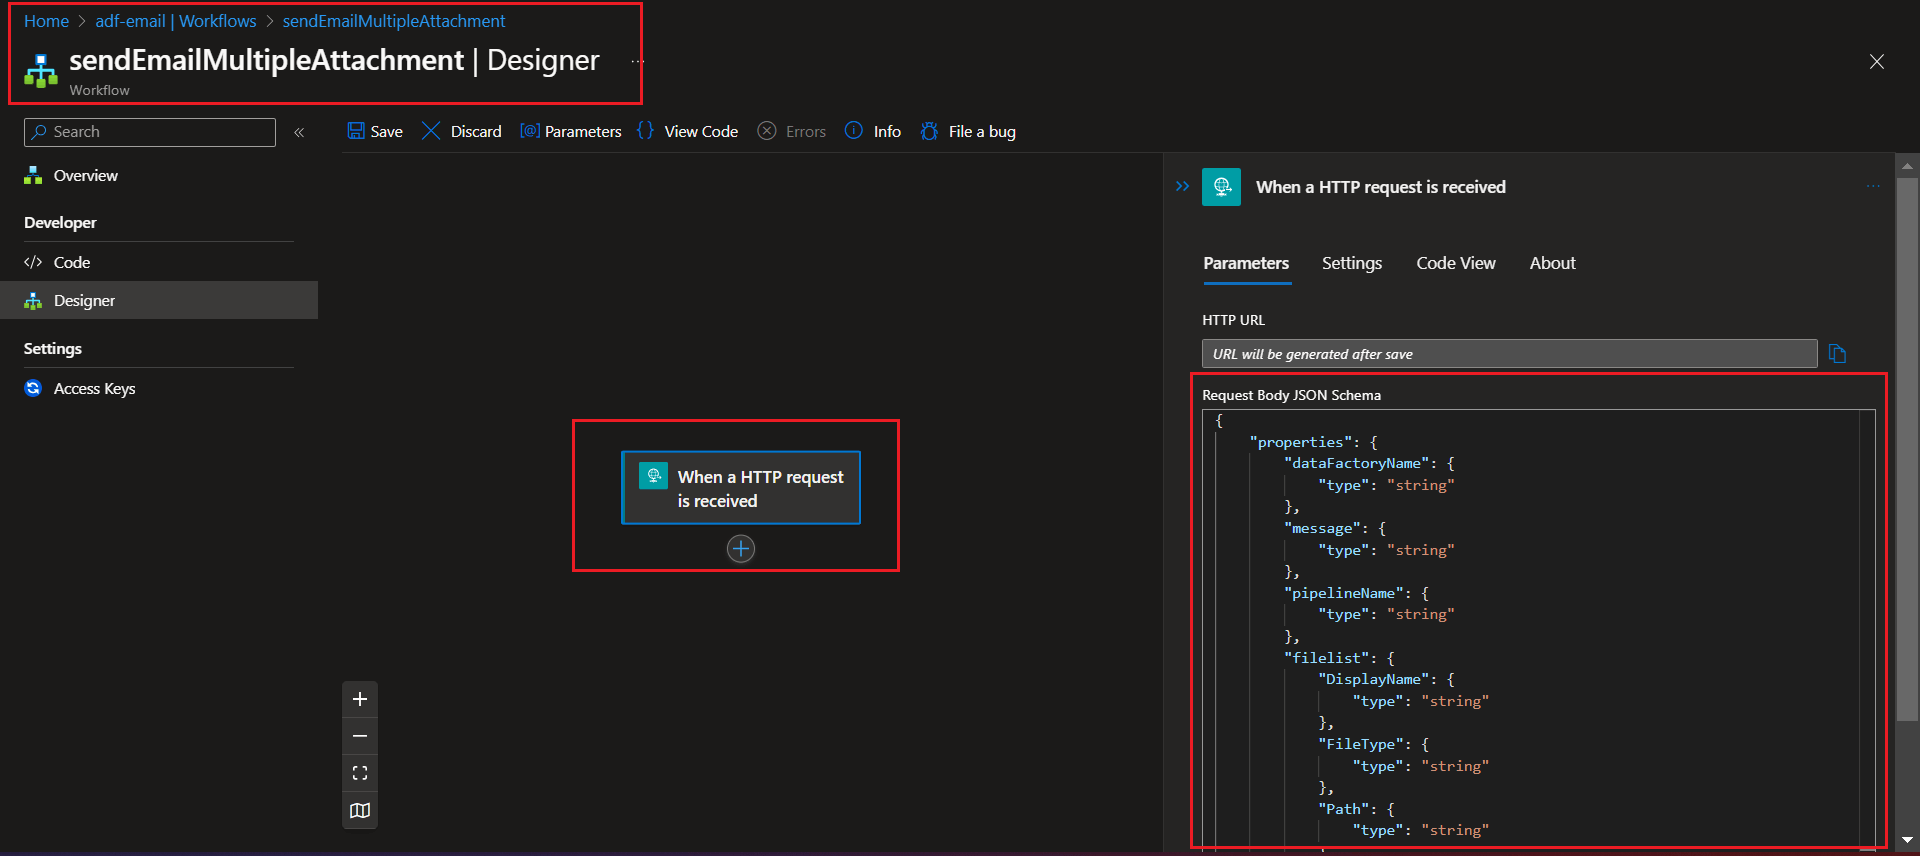Image resolution: width=1920 pixels, height=856 pixels.
Task: Click the Designer sidebar icon
Action: click(x=33, y=300)
